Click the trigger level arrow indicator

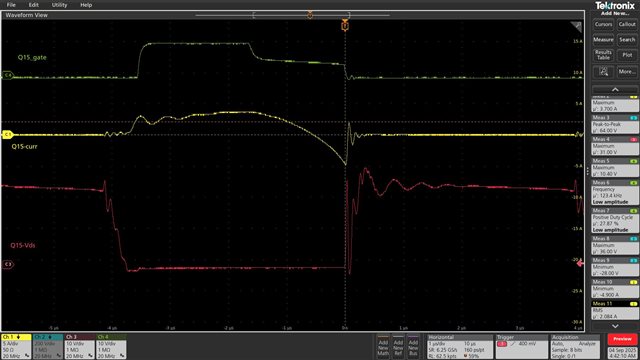[x=580, y=264]
